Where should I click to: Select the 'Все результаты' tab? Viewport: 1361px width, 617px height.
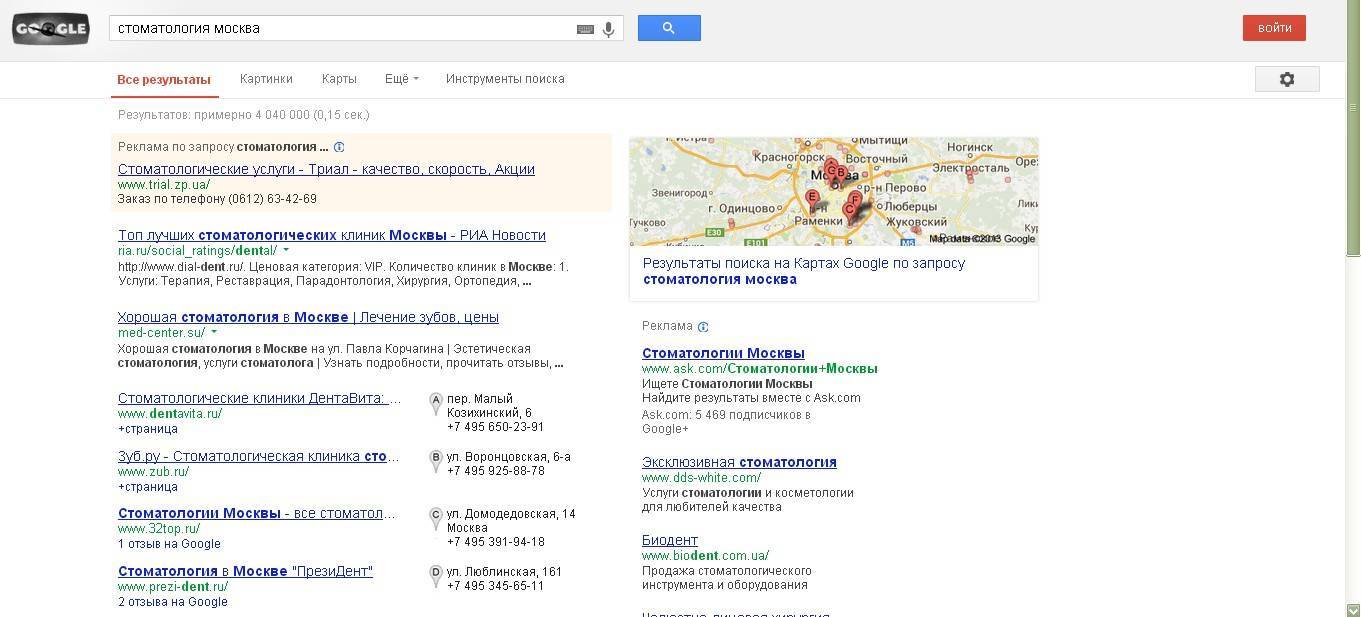click(164, 80)
